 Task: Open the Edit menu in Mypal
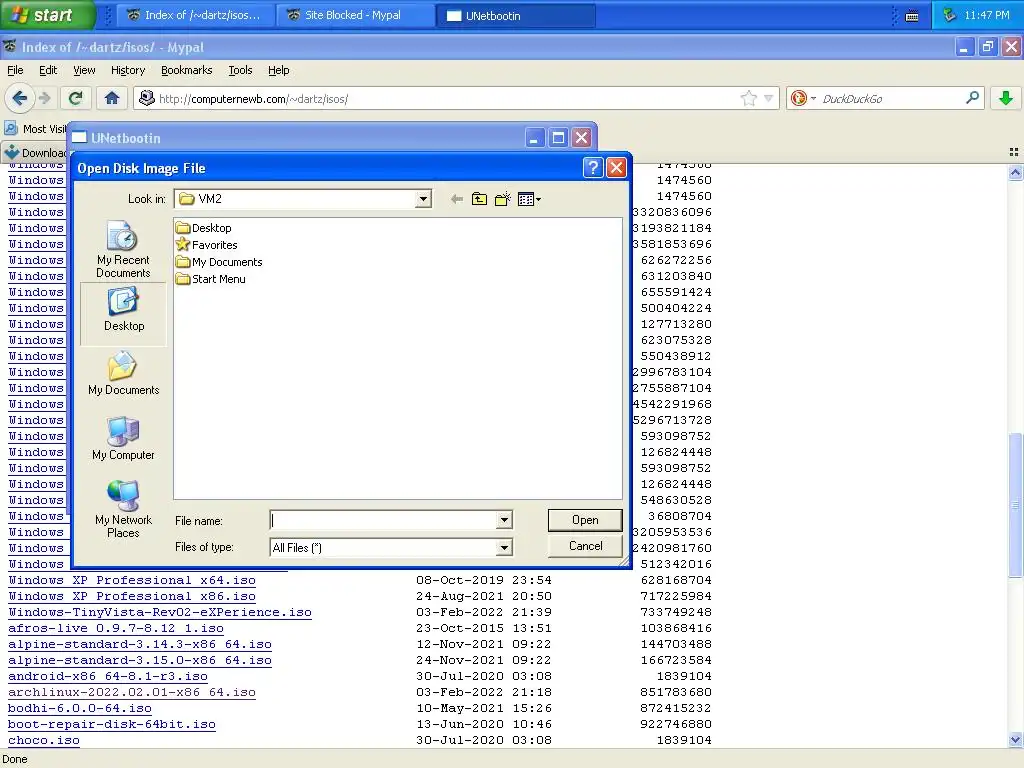(x=48, y=70)
